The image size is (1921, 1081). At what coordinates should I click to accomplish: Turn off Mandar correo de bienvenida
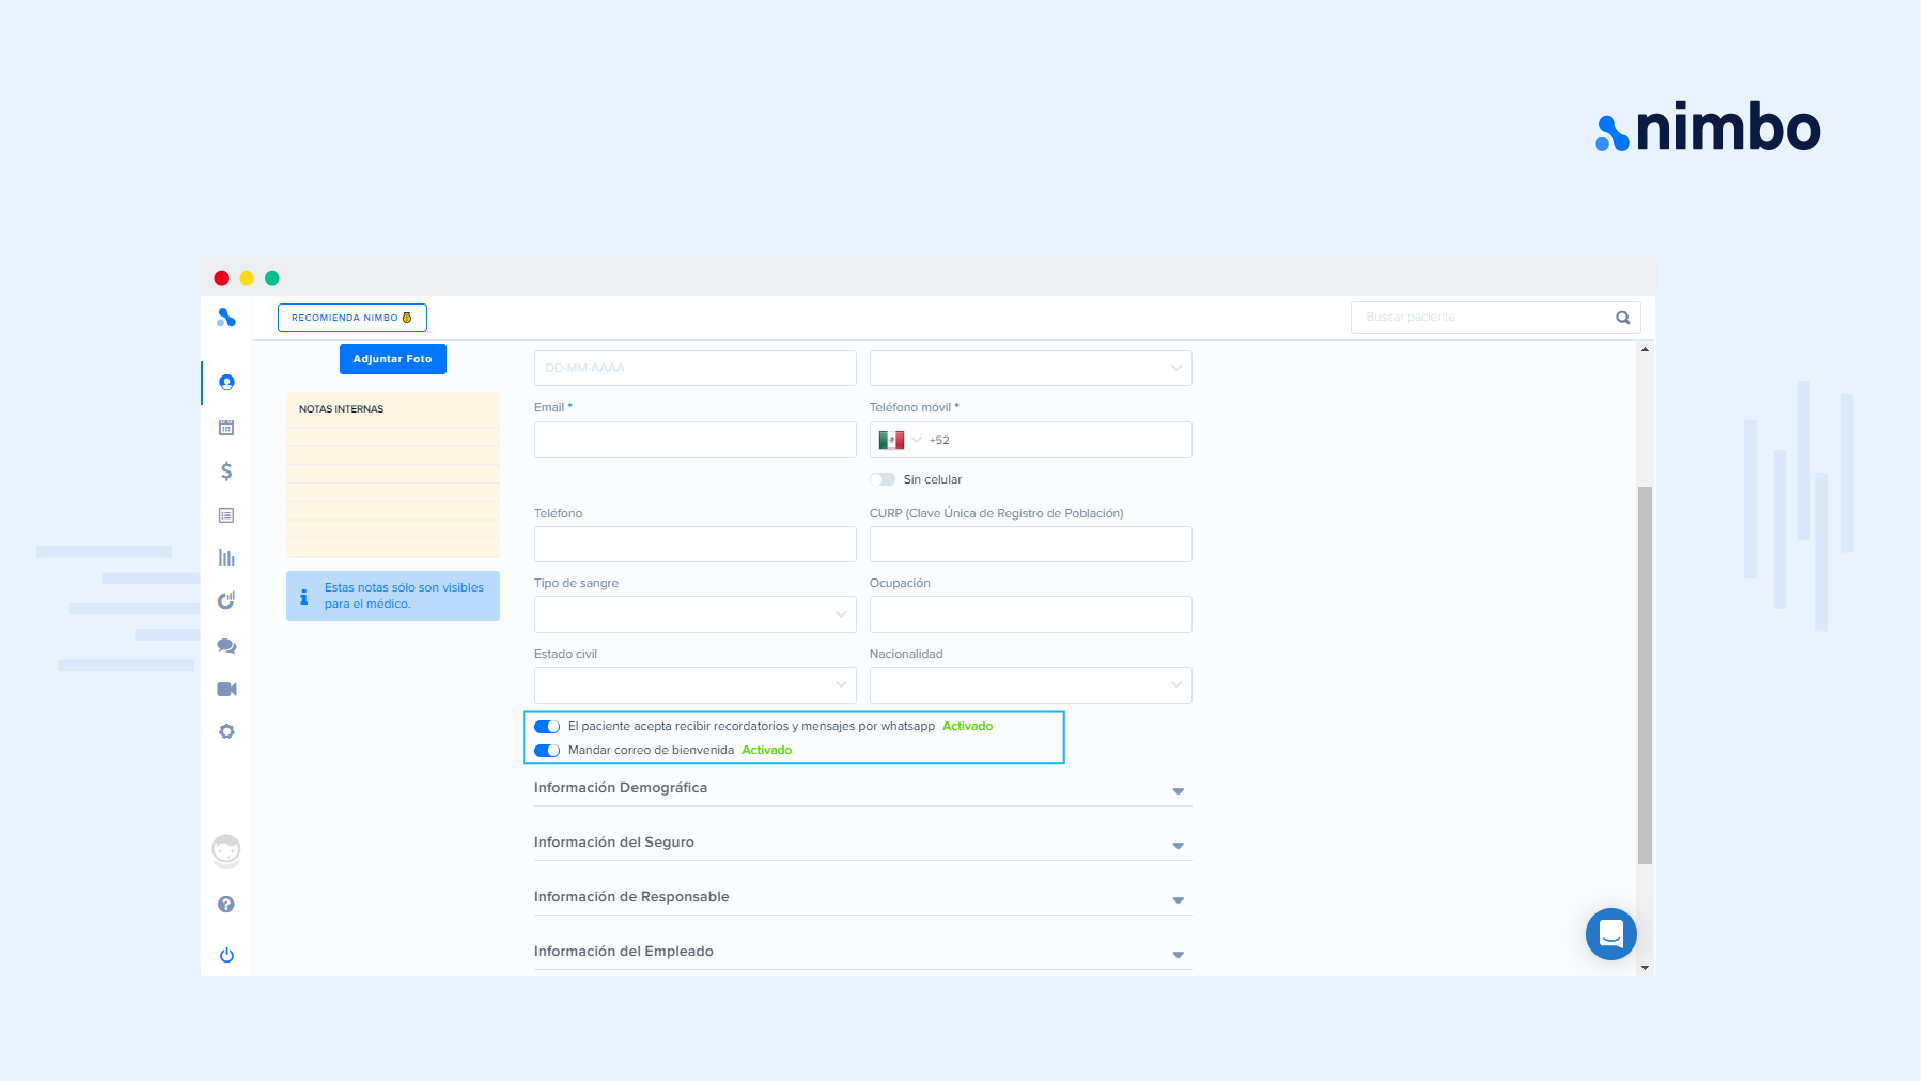[x=547, y=750]
